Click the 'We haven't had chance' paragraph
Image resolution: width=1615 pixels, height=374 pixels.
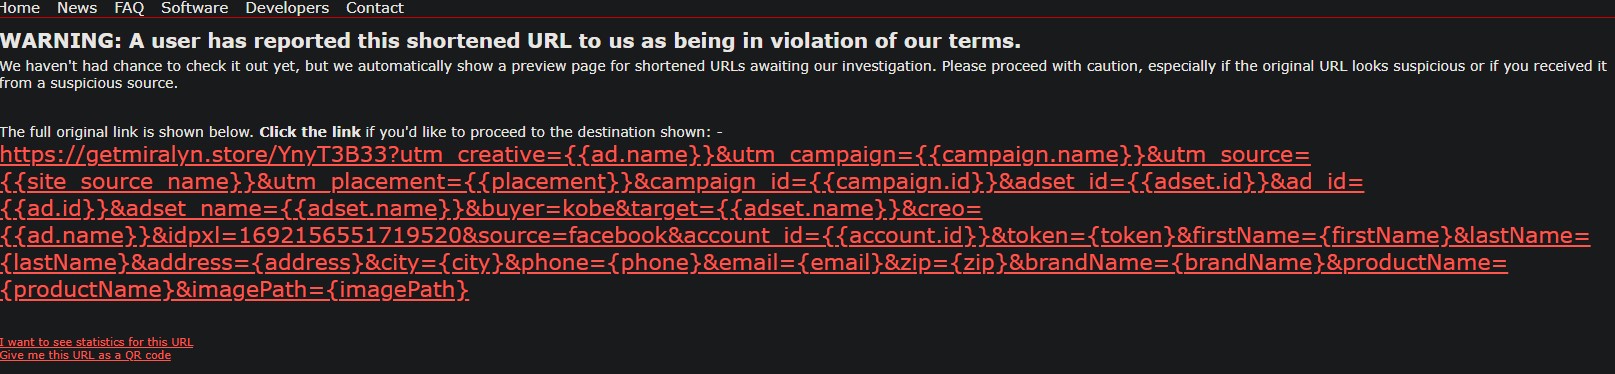click(803, 74)
